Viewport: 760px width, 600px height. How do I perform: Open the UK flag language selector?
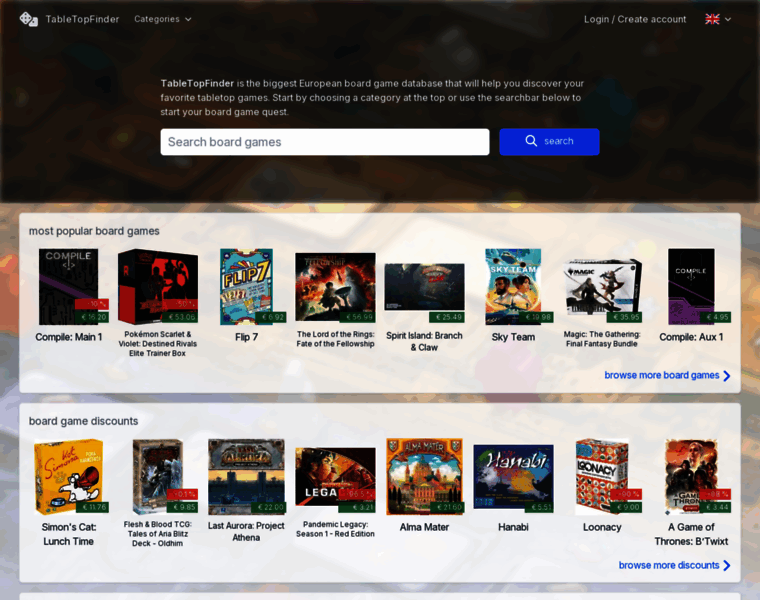pos(718,19)
